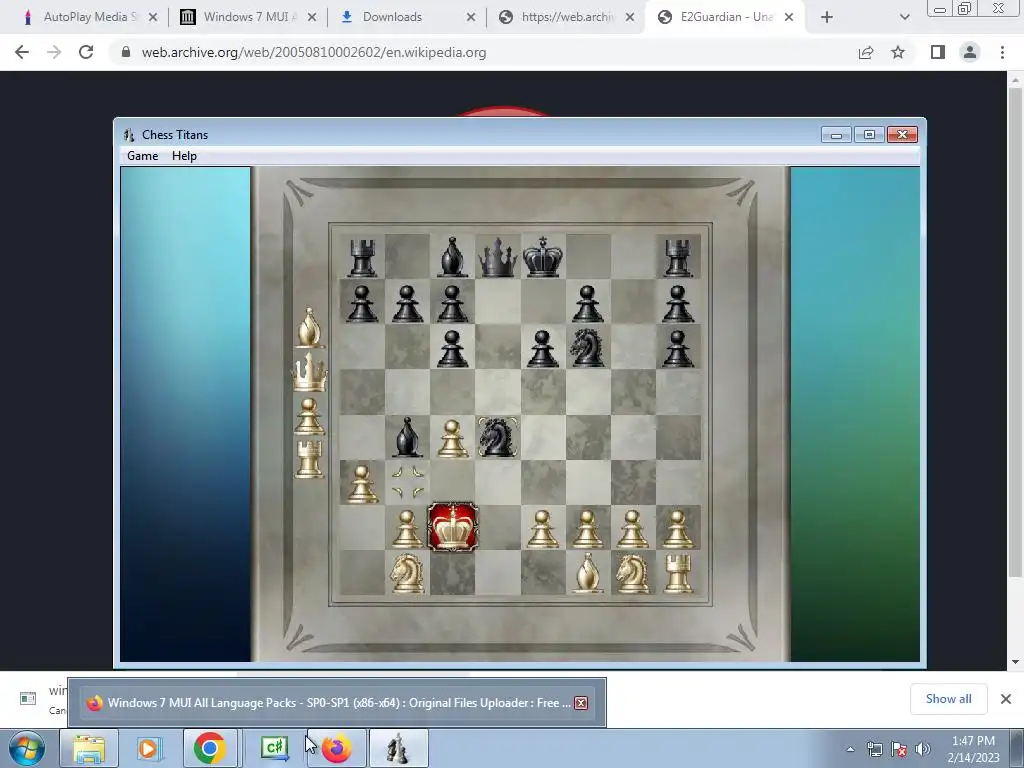Viewport: 1024px width, 768px height.
Task: Click the captured white queen beside the board
Action: (x=310, y=372)
